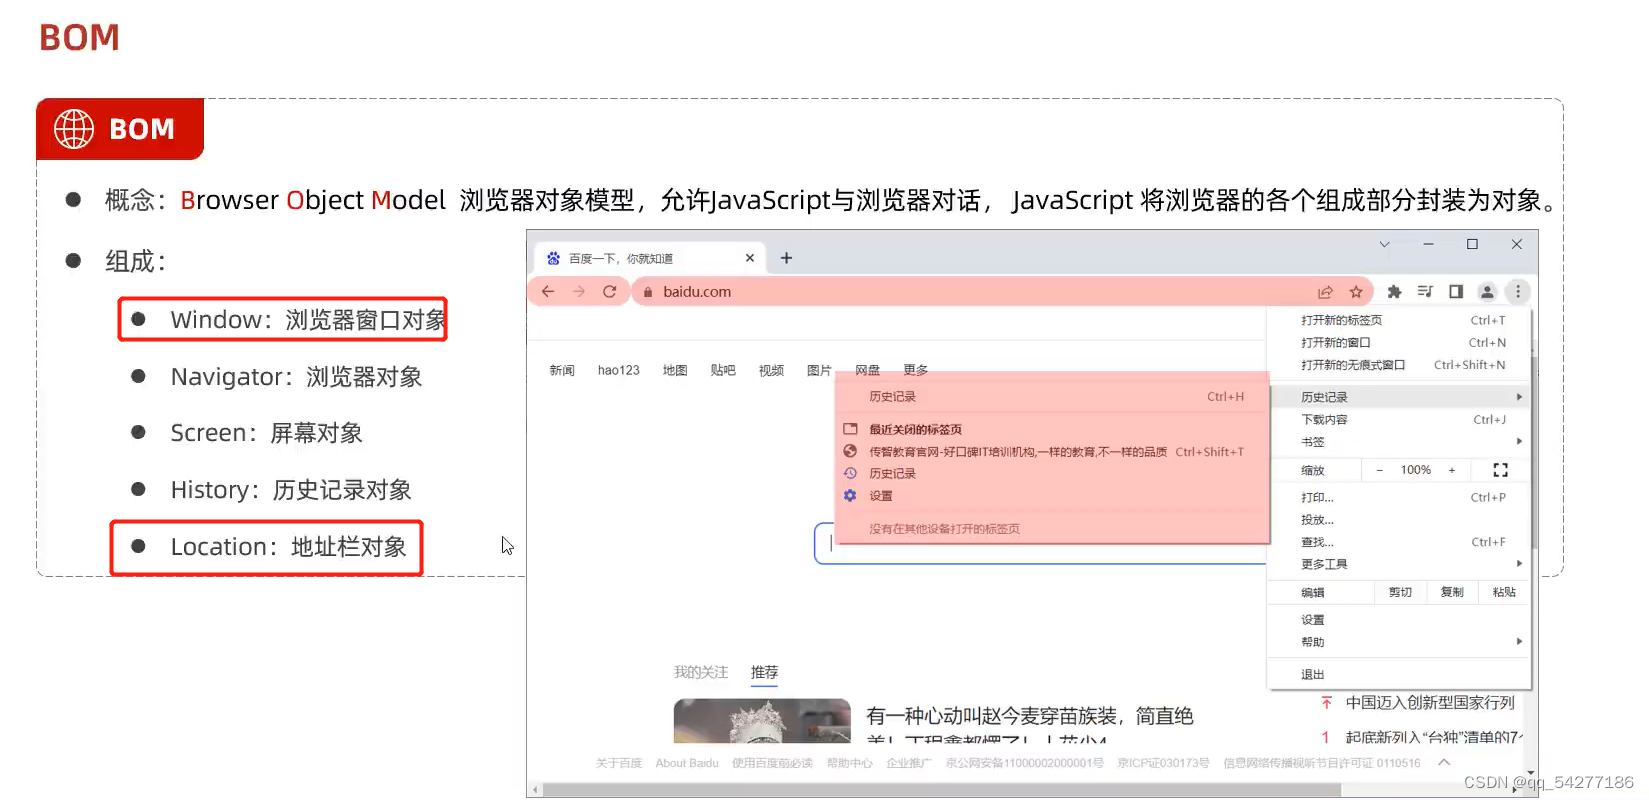
Task: Switch to 我的关注 tab
Action: point(701,672)
